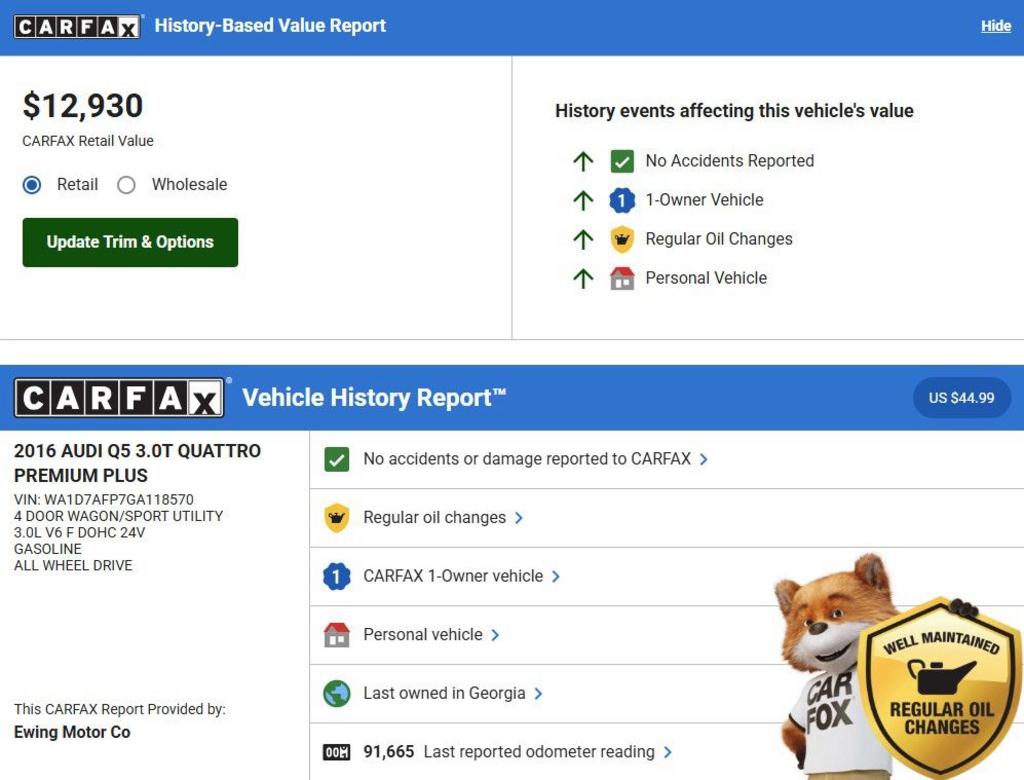Click the Personal Vehicle house icon in value panel
Image resolution: width=1024 pixels, height=780 pixels.
[x=622, y=278]
